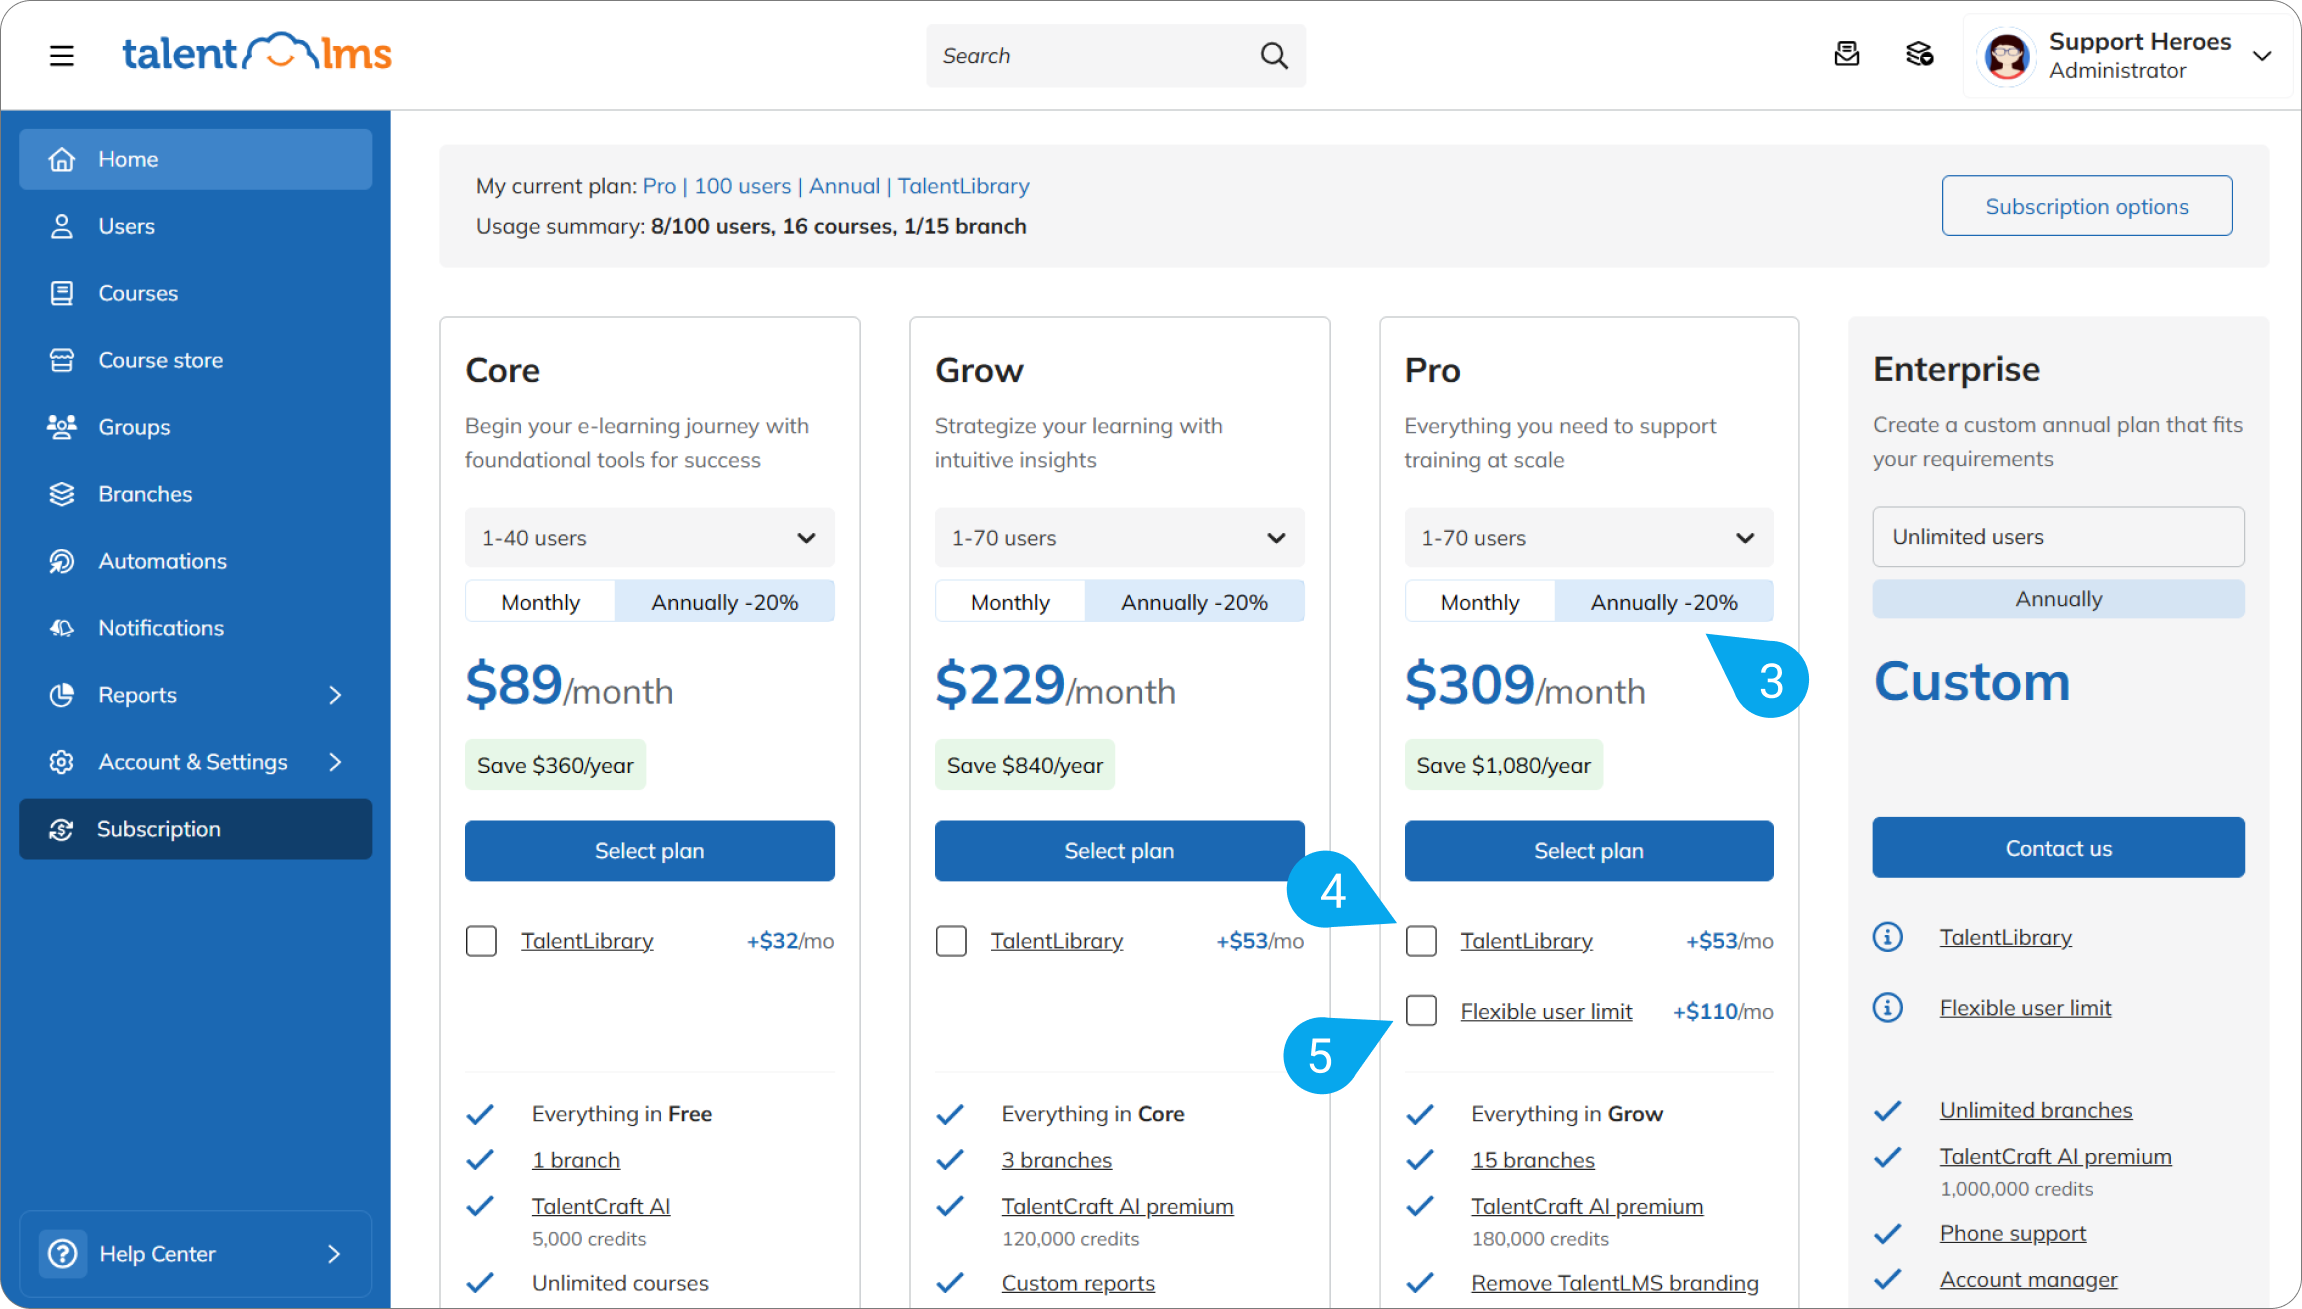The image size is (2302, 1309).
Task: Click the Reports pie chart icon
Action: [x=62, y=695]
